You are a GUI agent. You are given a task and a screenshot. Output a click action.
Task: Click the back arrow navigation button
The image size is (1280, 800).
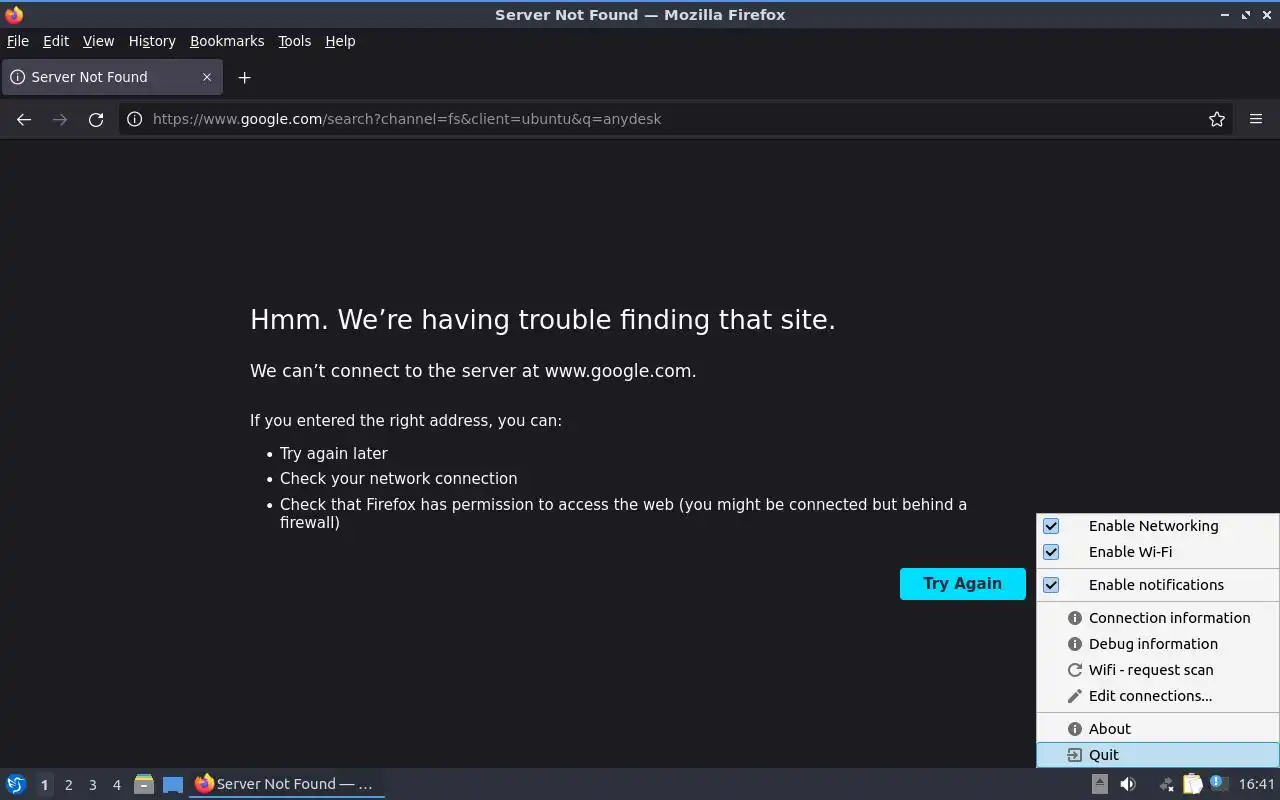coord(24,119)
